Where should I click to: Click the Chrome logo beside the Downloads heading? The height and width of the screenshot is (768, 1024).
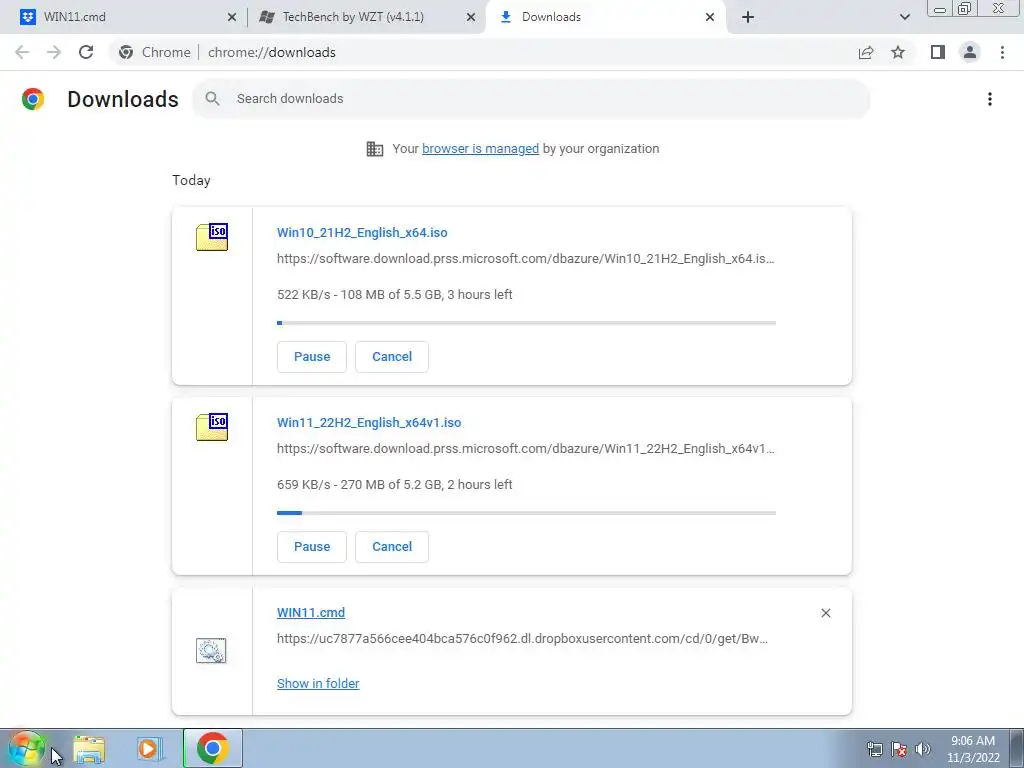point(33,99)
